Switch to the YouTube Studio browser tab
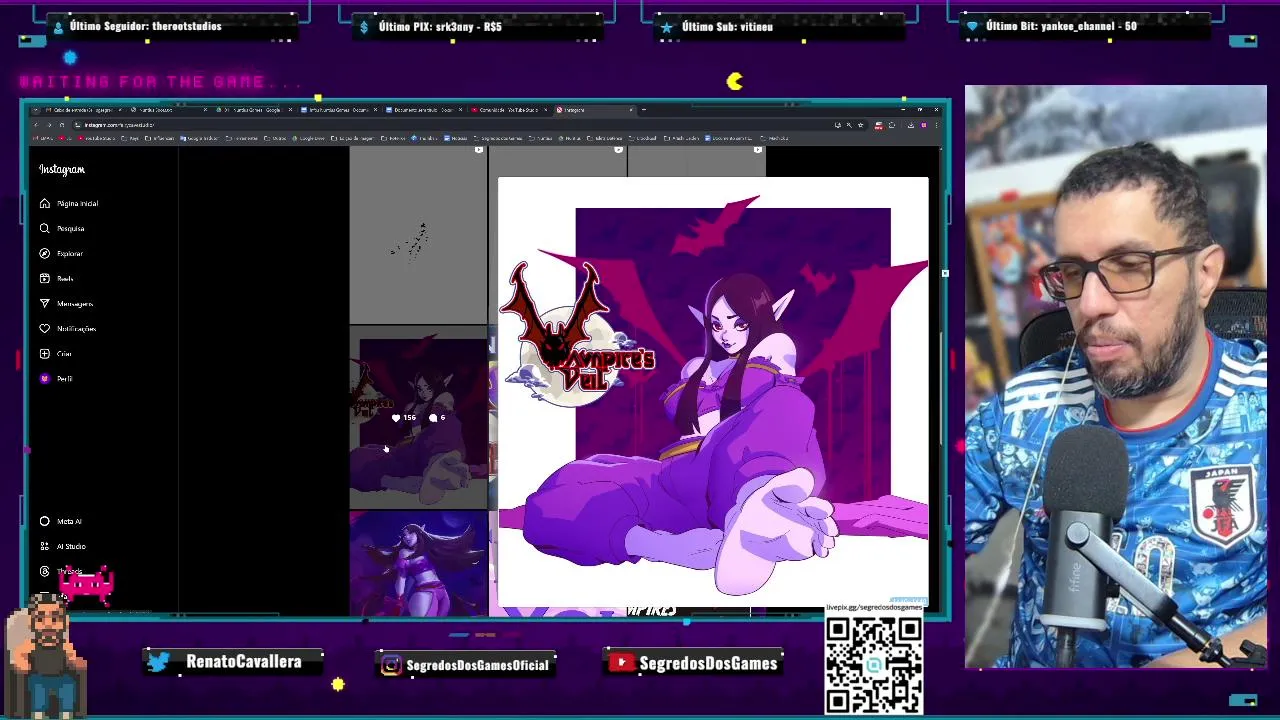 tap(508, 110)
